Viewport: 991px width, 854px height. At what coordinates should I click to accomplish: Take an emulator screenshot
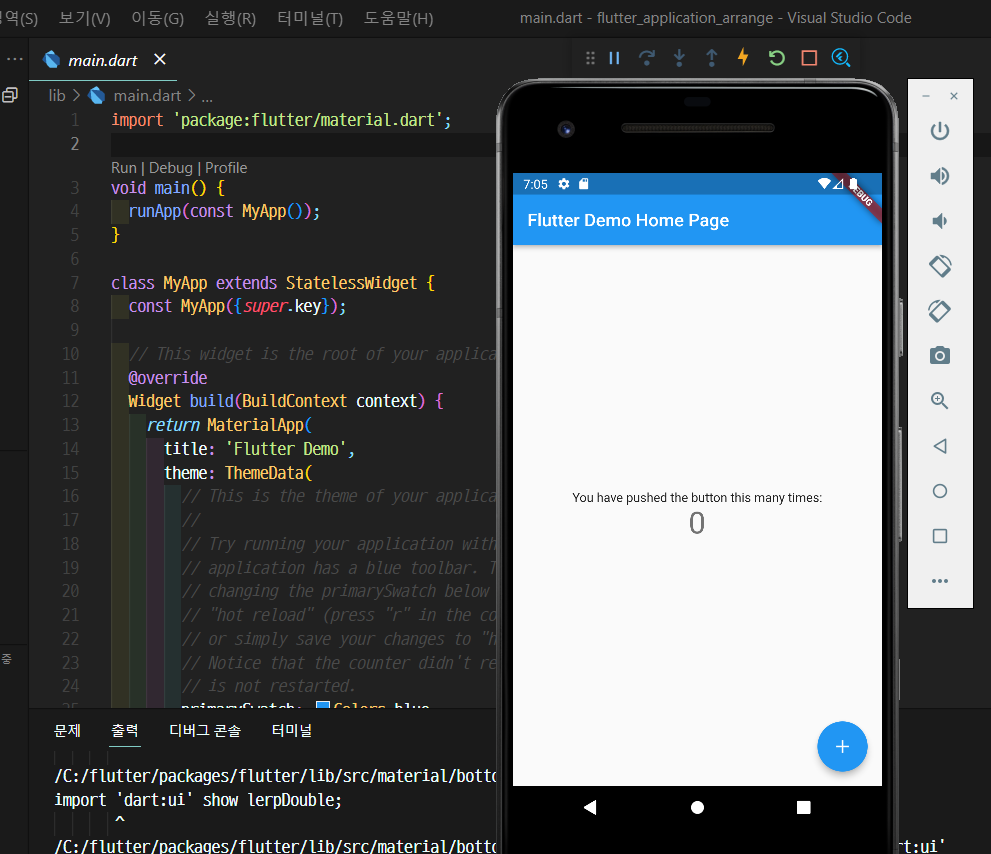(940, 355)
